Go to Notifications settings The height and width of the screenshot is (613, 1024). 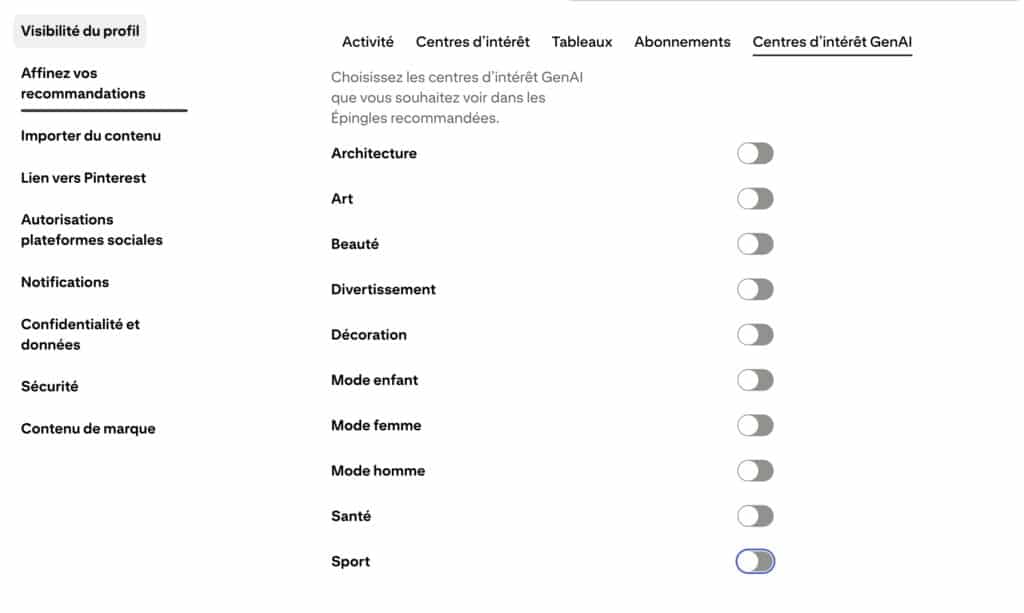[x=65, y=282]
